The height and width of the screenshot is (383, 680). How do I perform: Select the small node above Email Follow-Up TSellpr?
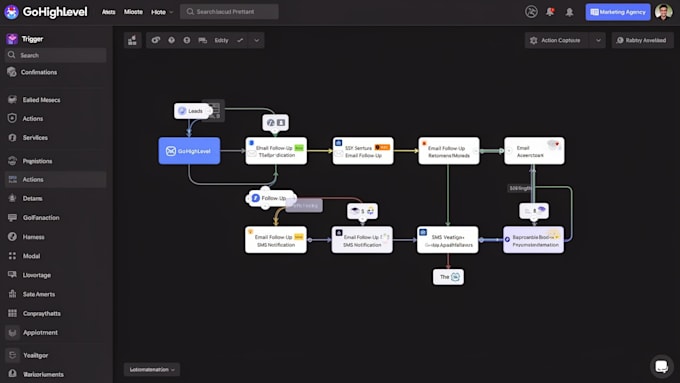275,123
